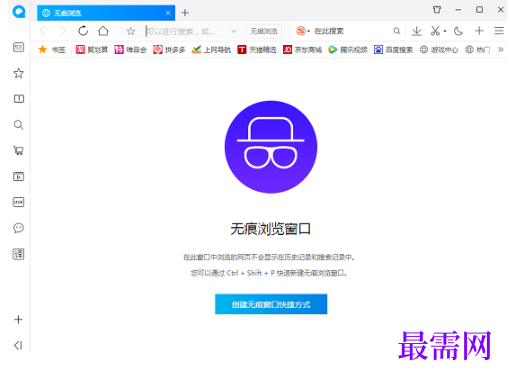510x377 pixels.
Task: Close the 无痕浏览 tab
Action: click(168, 13)
